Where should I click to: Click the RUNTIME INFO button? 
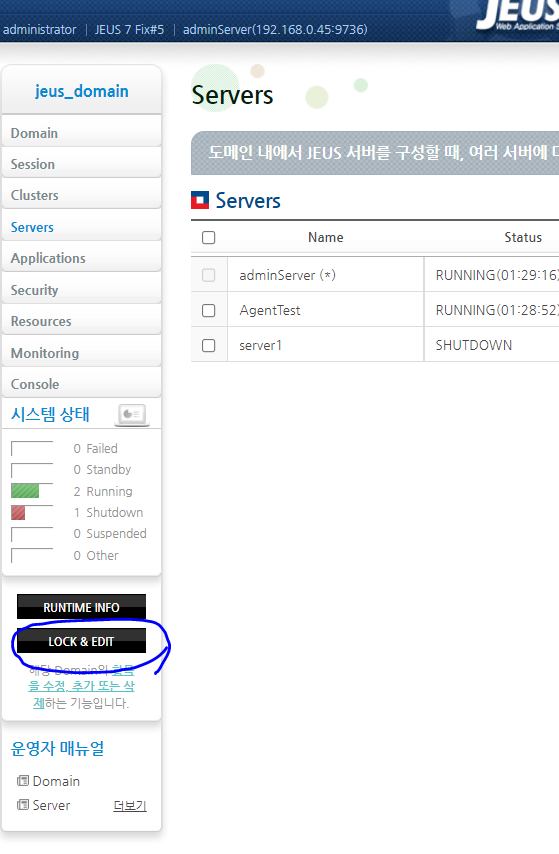pyautogui.click(x=81, y=607)
